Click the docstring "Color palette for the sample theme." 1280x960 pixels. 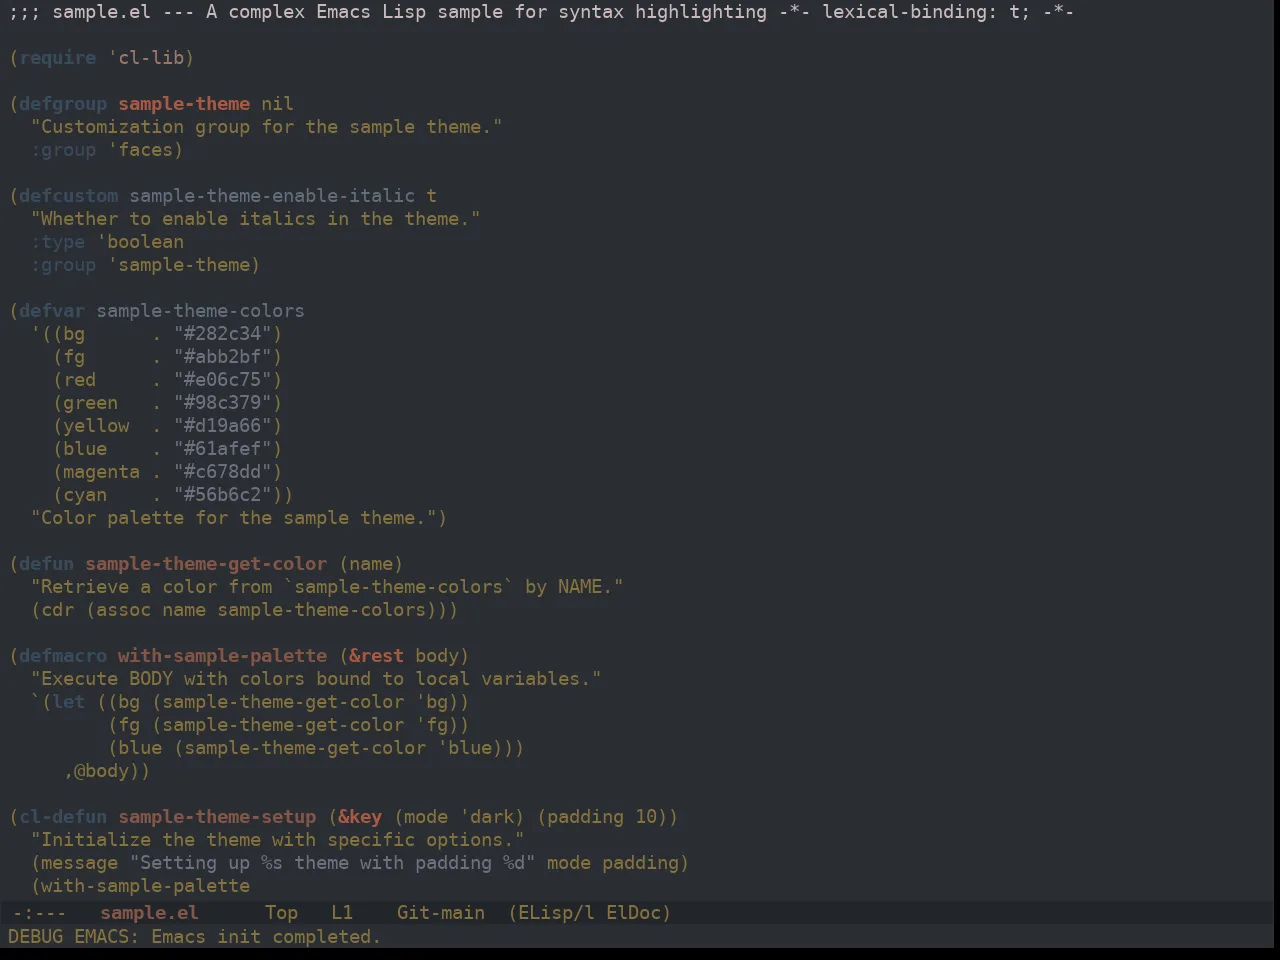(x=234, y=517)
